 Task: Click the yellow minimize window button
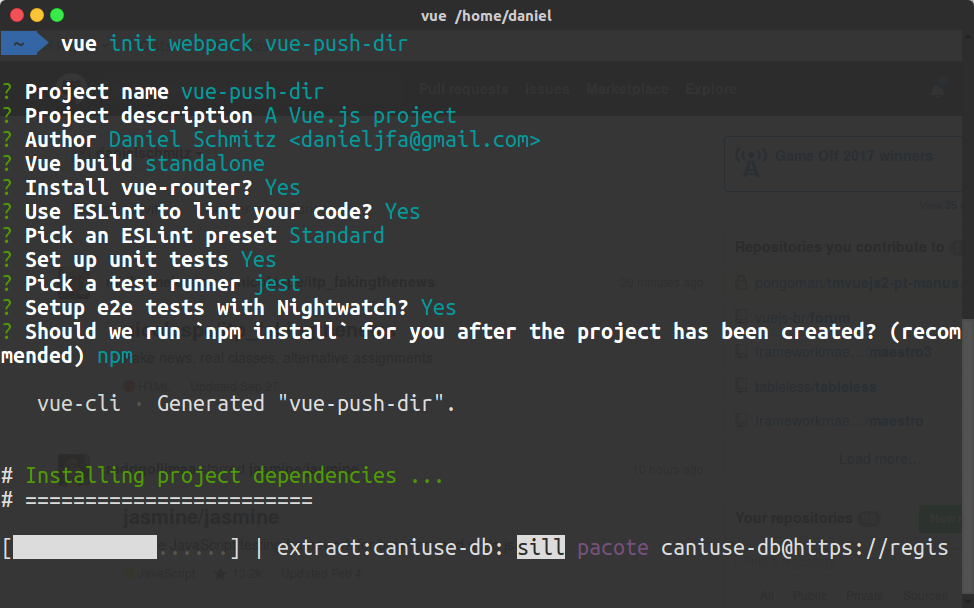pyautogui.click(x=37, y=15)
